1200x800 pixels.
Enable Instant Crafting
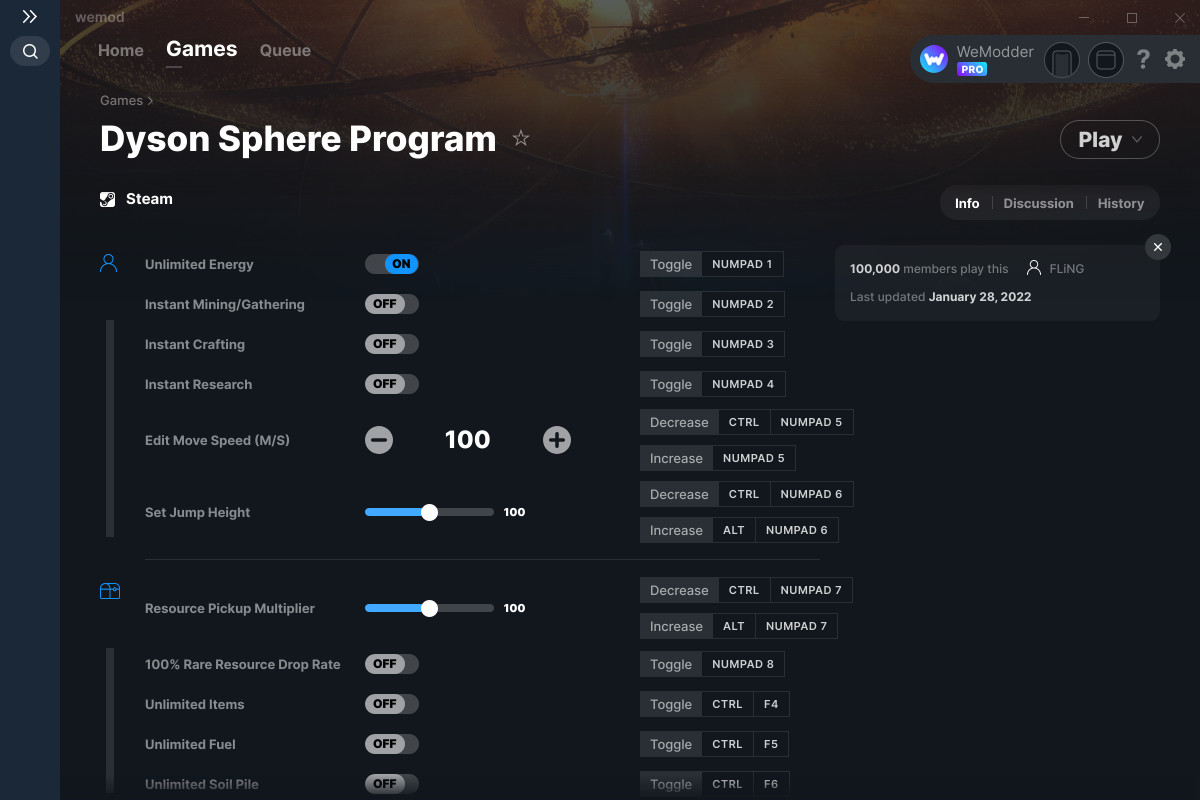click(391, 344)
